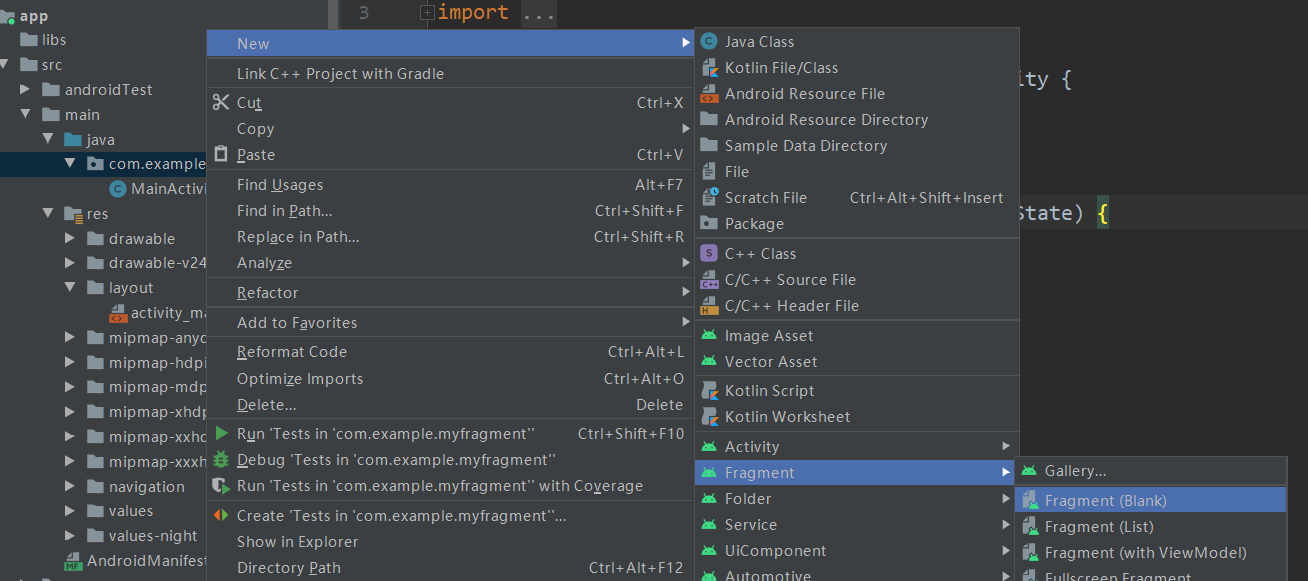Click the Java Class icon

coord(709,42)
